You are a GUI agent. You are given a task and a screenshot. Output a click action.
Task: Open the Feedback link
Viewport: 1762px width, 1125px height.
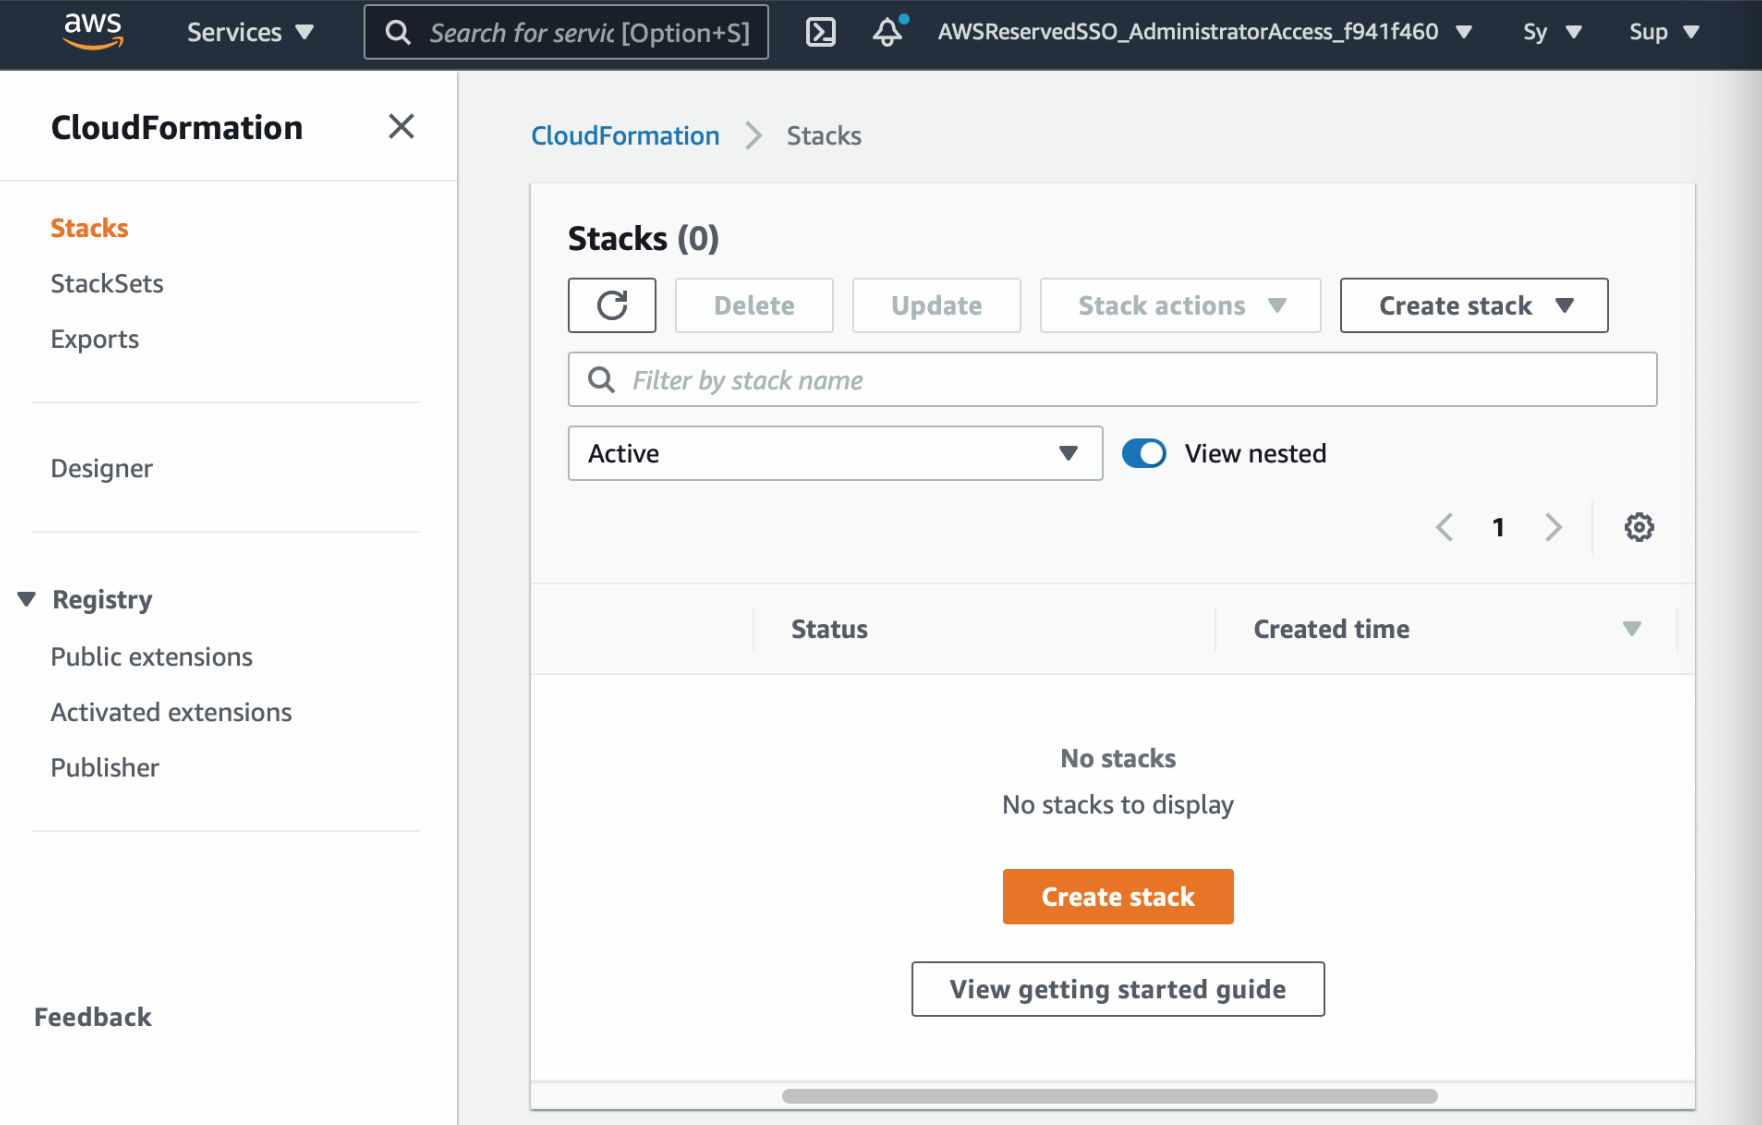click(x=93, y=1017)
